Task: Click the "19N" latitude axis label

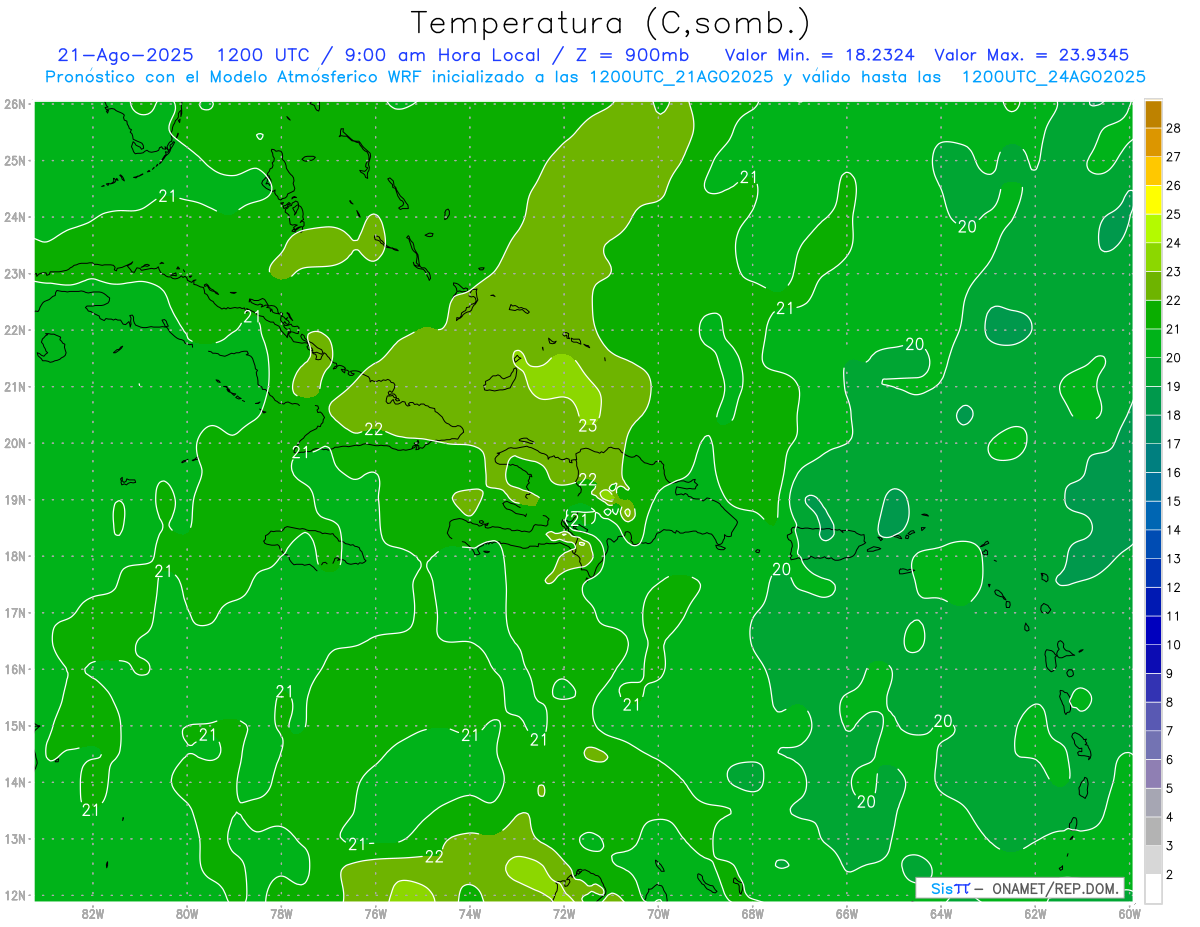Action: pos(15,500)
